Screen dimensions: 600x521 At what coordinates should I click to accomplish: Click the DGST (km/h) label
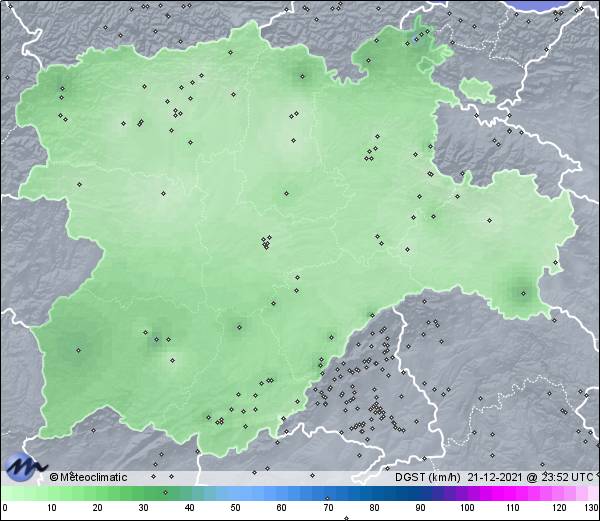427,477
